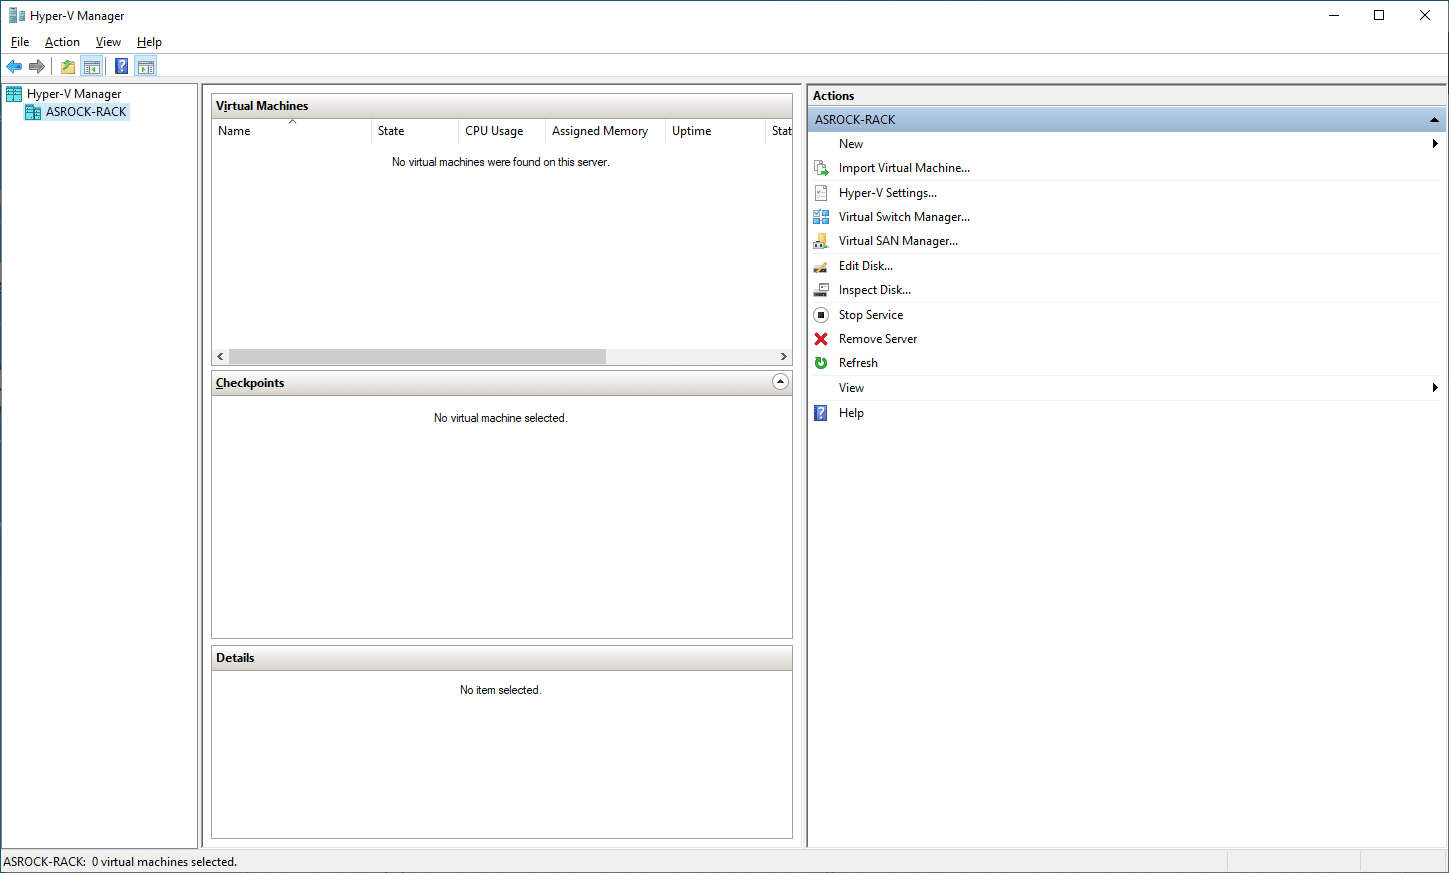Click the Hyper-V Manager tree root icon
Image resolution: width=1449 pixels, height=873 pixels.
pos(14,94)
